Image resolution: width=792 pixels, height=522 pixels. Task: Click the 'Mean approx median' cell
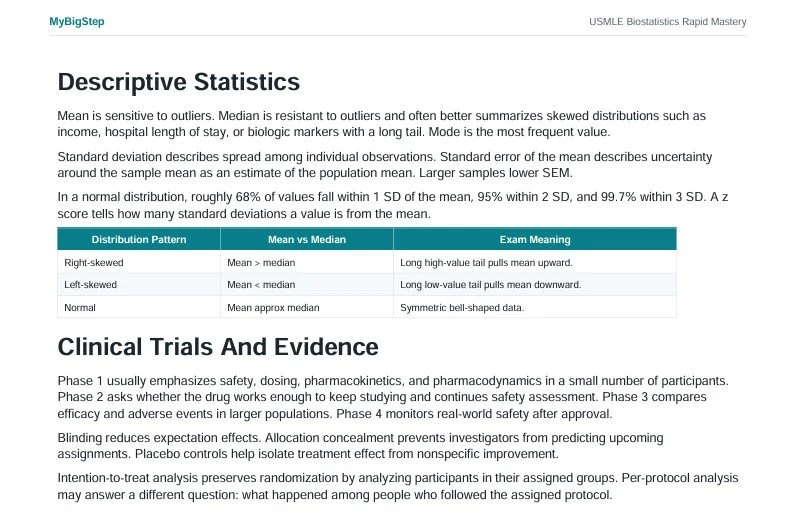(x=307, y=307)
